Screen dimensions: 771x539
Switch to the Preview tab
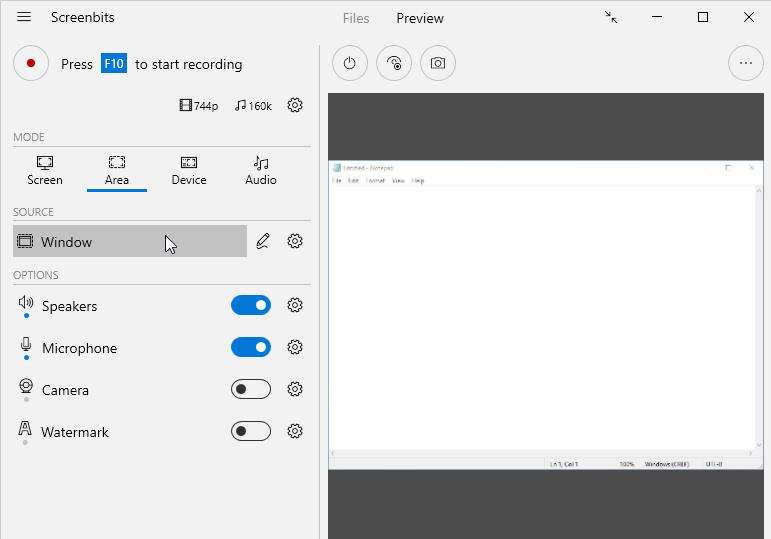[420, 18]
